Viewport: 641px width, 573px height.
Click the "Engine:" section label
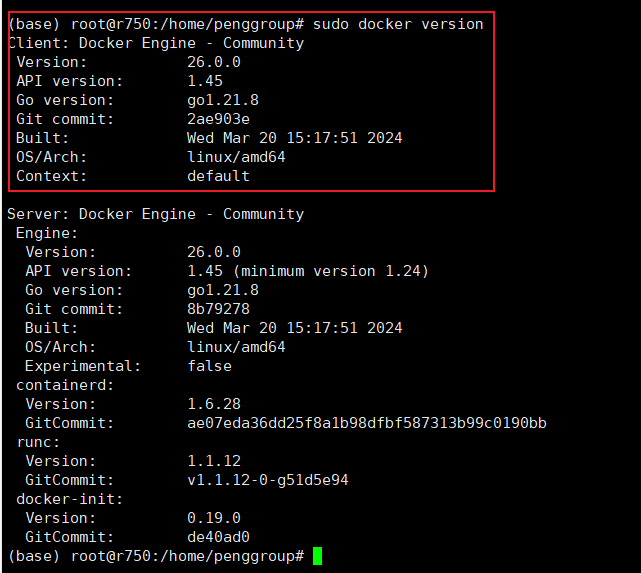47,233
